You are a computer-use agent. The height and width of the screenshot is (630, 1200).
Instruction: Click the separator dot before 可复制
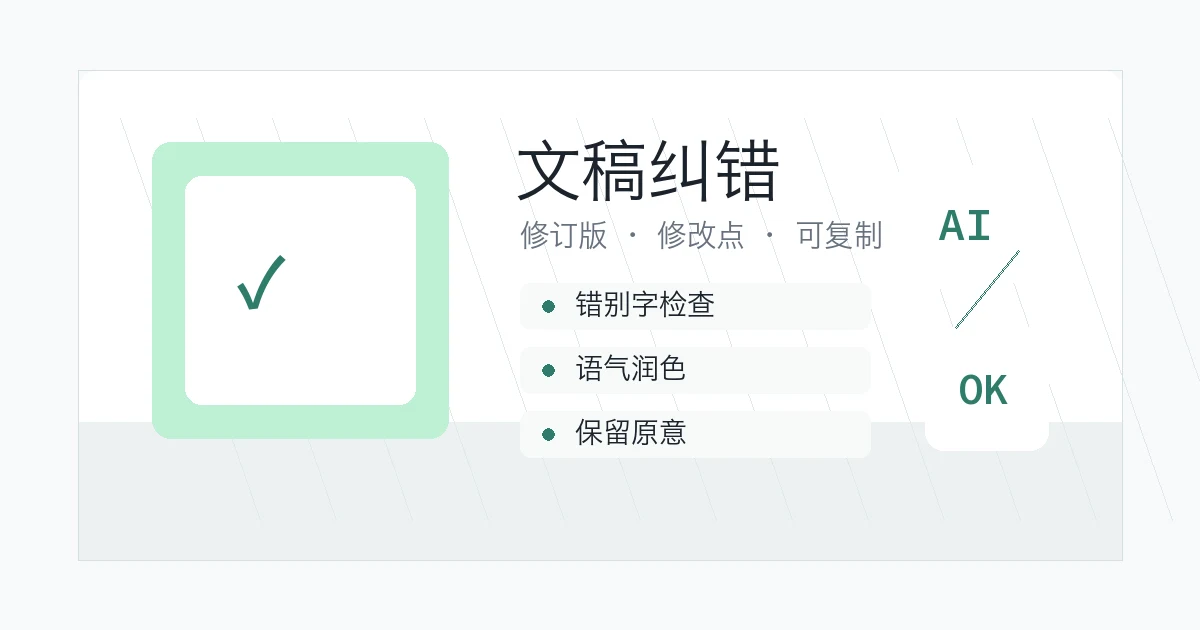tap(770, 236)
